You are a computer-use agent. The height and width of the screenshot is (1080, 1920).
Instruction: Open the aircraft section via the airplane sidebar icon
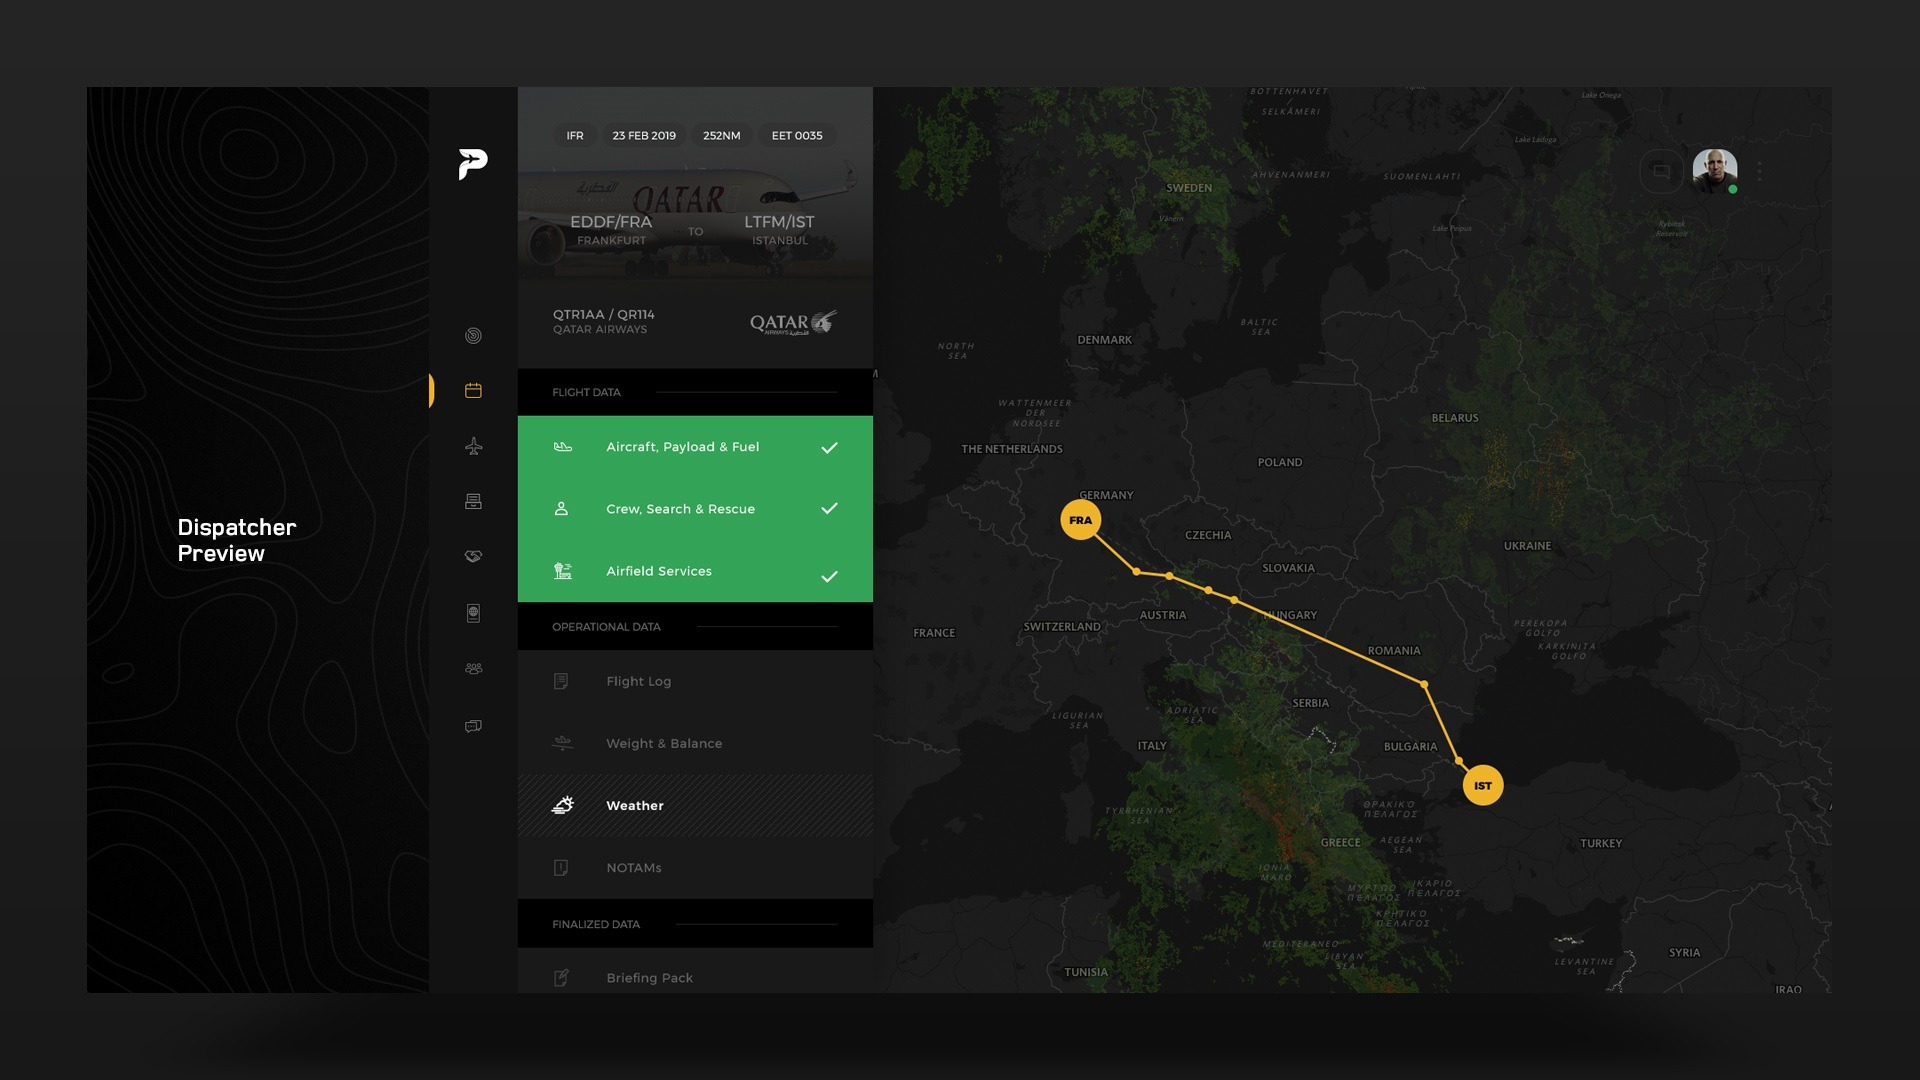coord(473,447)
